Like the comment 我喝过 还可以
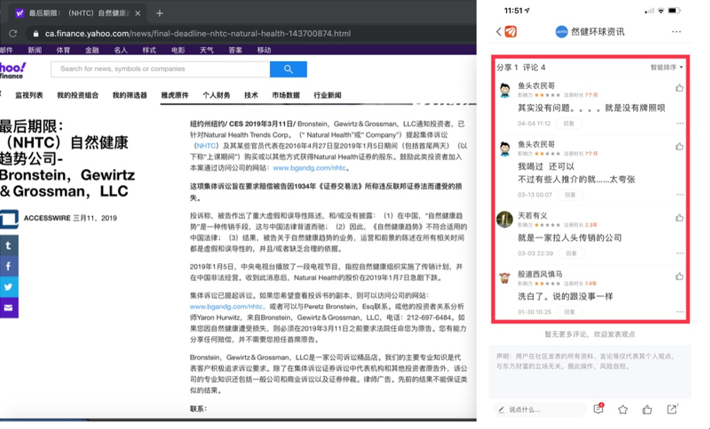 click(679, 147)
